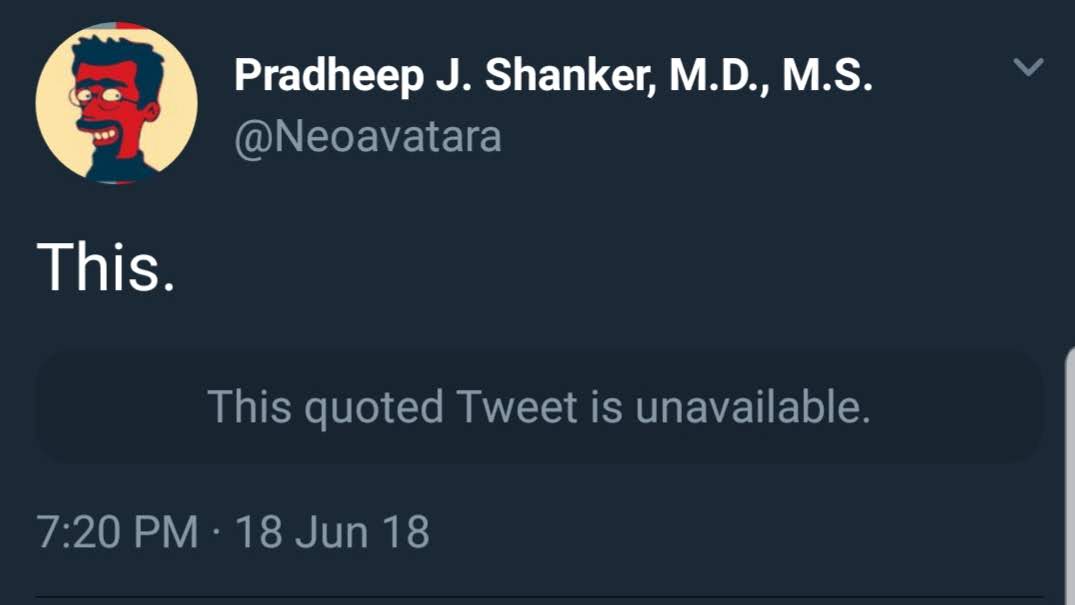
Task: Click the @Neoavatara handle
Action: click(x=367, y=136)
